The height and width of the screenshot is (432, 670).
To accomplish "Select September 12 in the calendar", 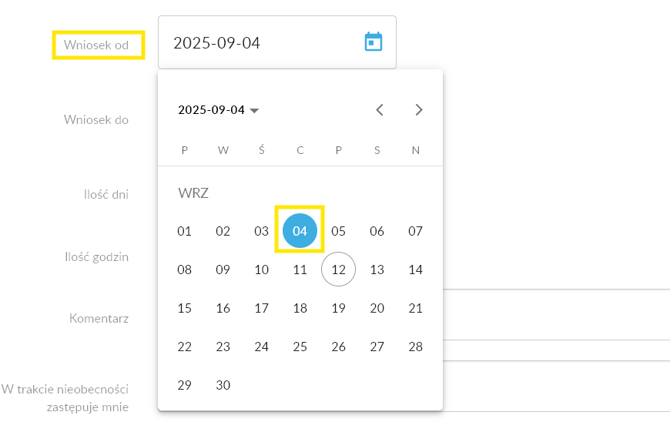I will [338, 270].
